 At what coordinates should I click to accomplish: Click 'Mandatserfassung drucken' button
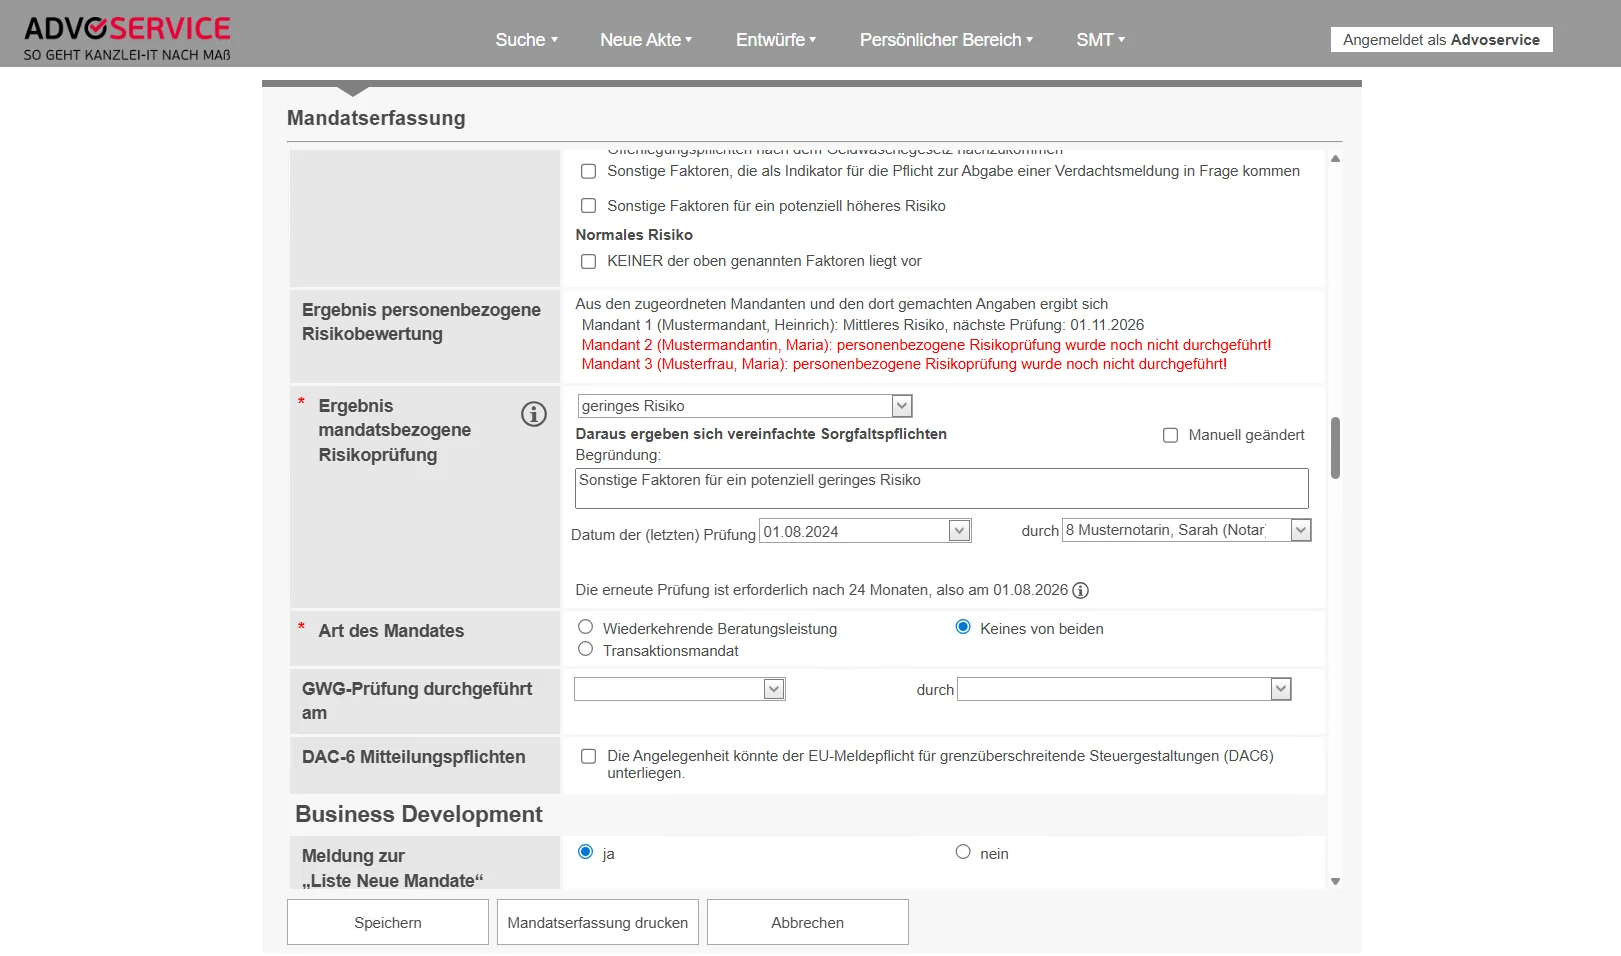(598, 923)
